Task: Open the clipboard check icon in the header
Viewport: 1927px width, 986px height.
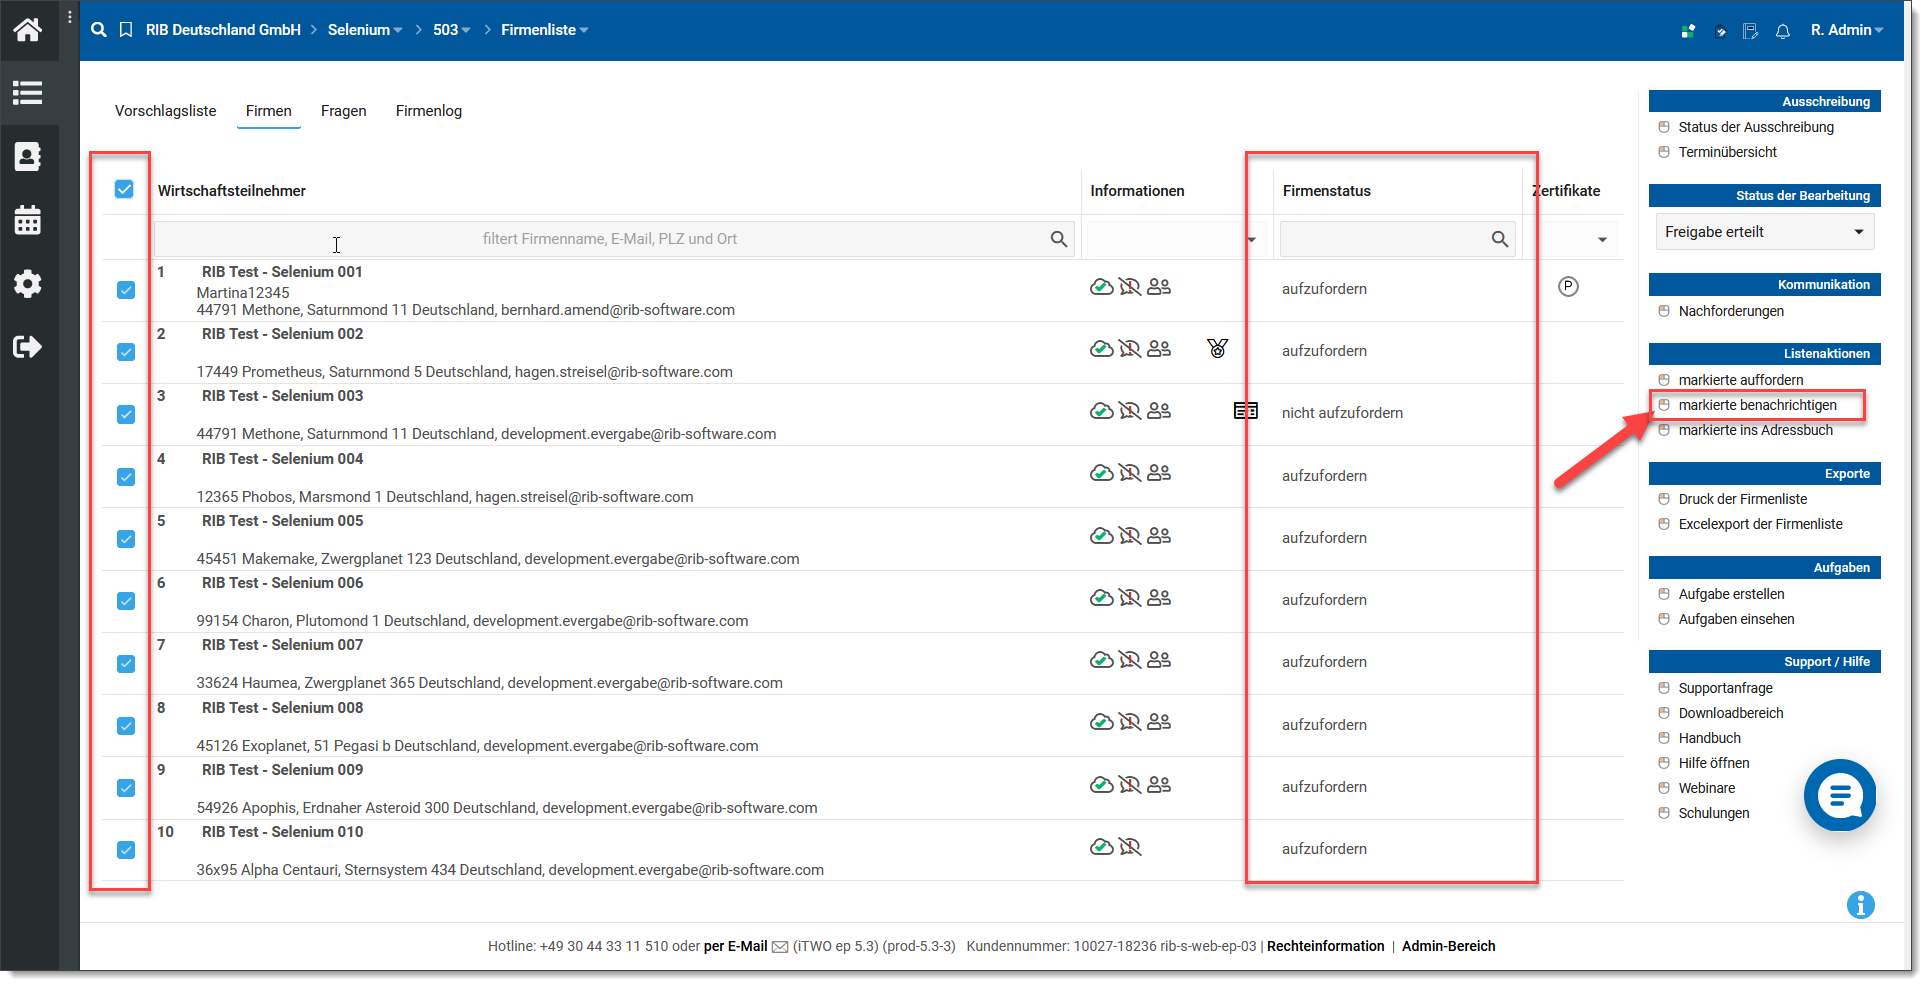Action: pos(1720,31)
